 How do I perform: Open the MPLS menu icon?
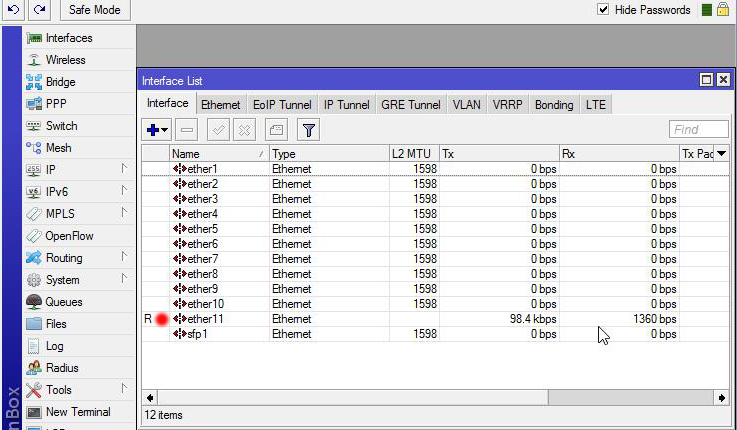coord(33,214)
